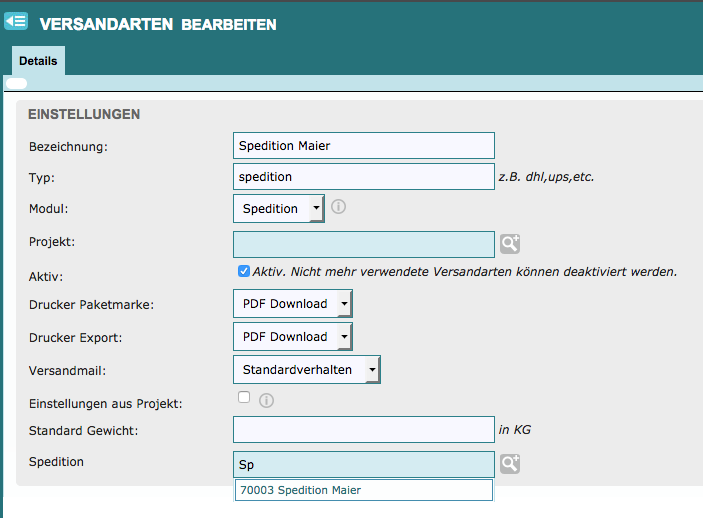This screenshot has height=518, width=703.
Task: Click the Spedition field containing Sp
Action: [x=363, y=464]
